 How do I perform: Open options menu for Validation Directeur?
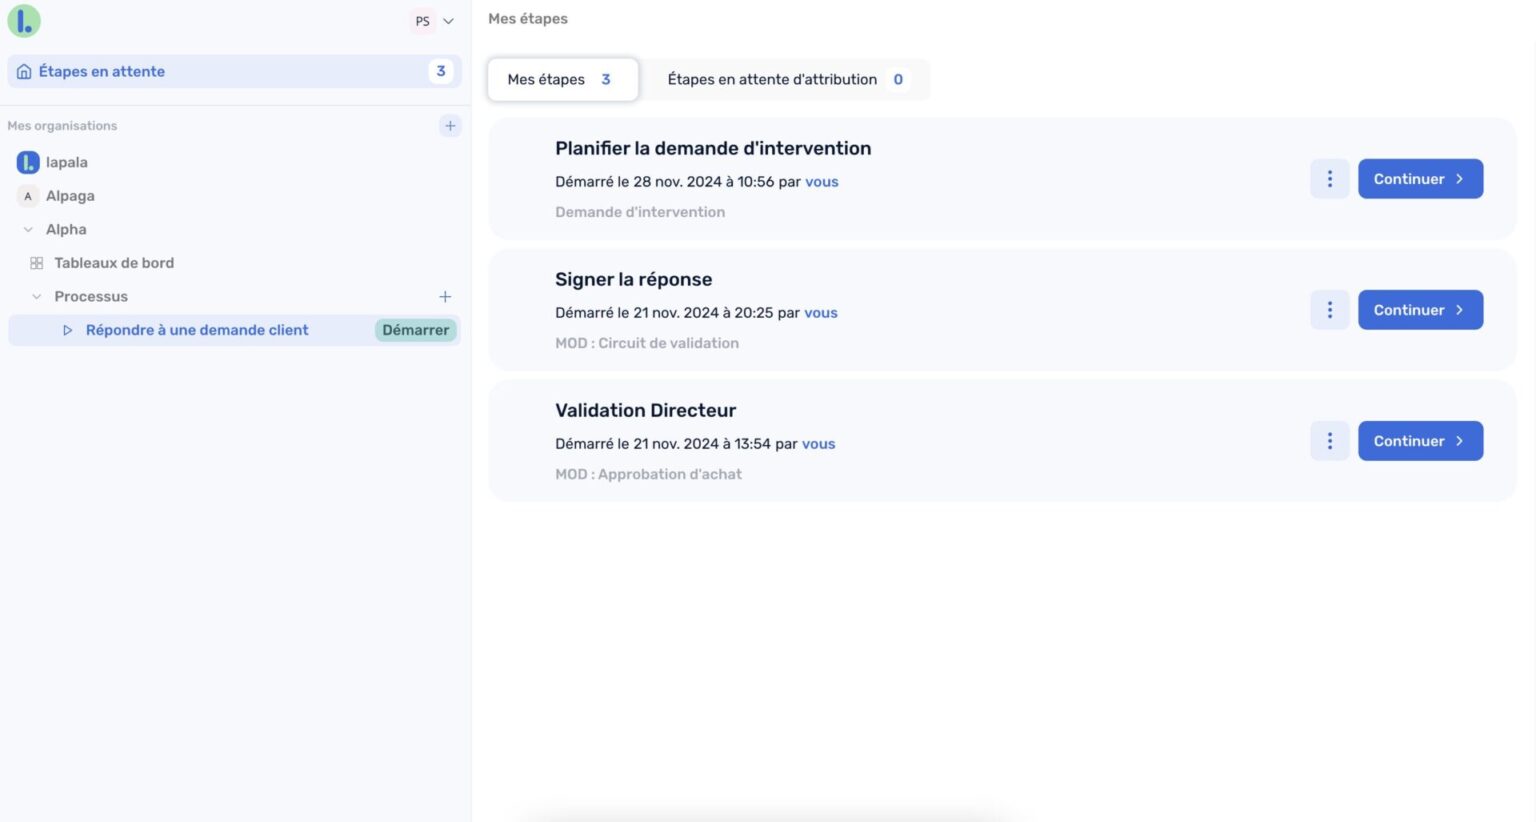pyautogui.click(x=1329, y=441)
